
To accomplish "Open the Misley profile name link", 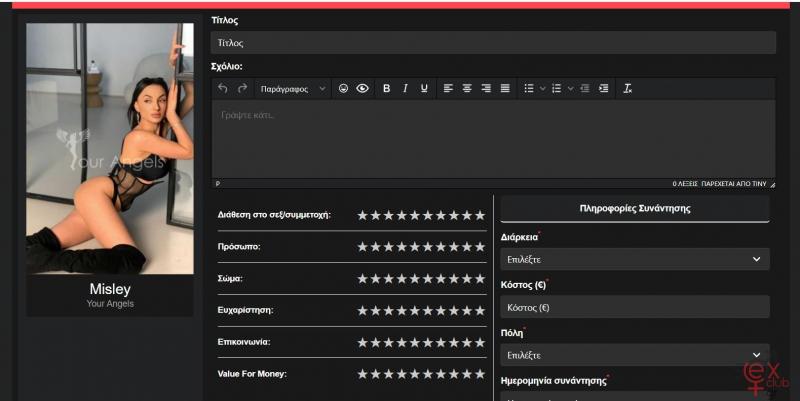I will [110, 289].
